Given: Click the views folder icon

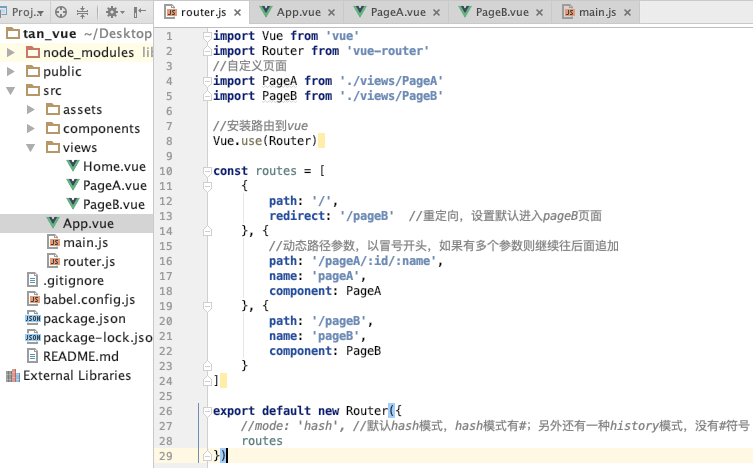Looking at the screenshot, I should pos(53,147).
